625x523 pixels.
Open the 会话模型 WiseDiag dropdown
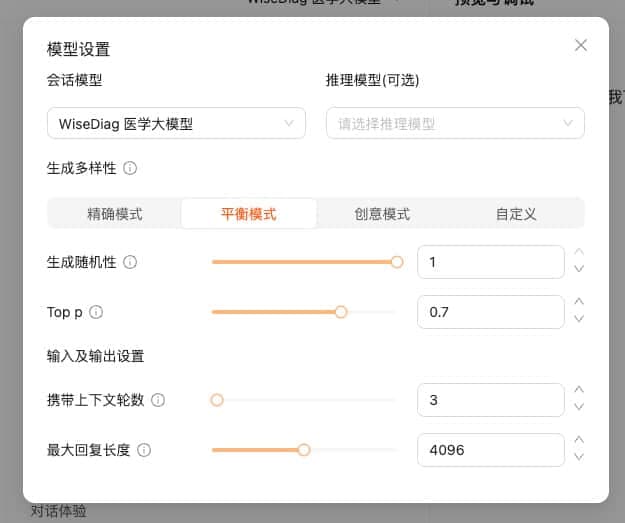176,123
